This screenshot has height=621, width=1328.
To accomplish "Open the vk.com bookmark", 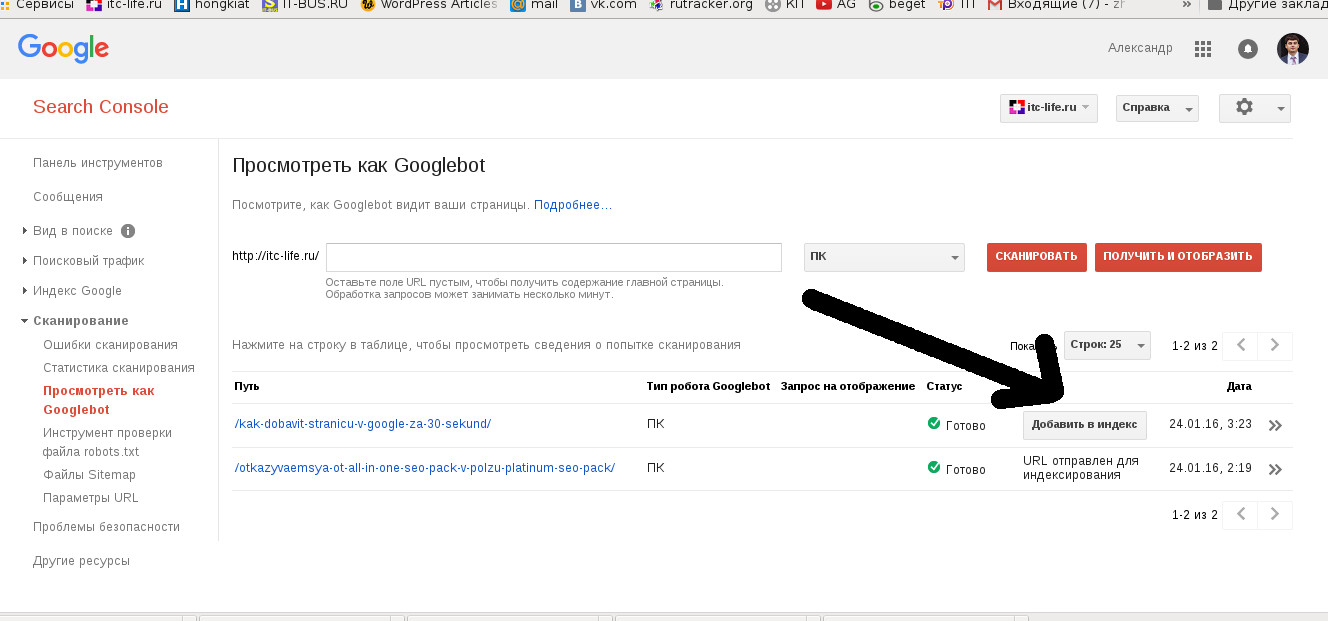I will tap(604, 5).
